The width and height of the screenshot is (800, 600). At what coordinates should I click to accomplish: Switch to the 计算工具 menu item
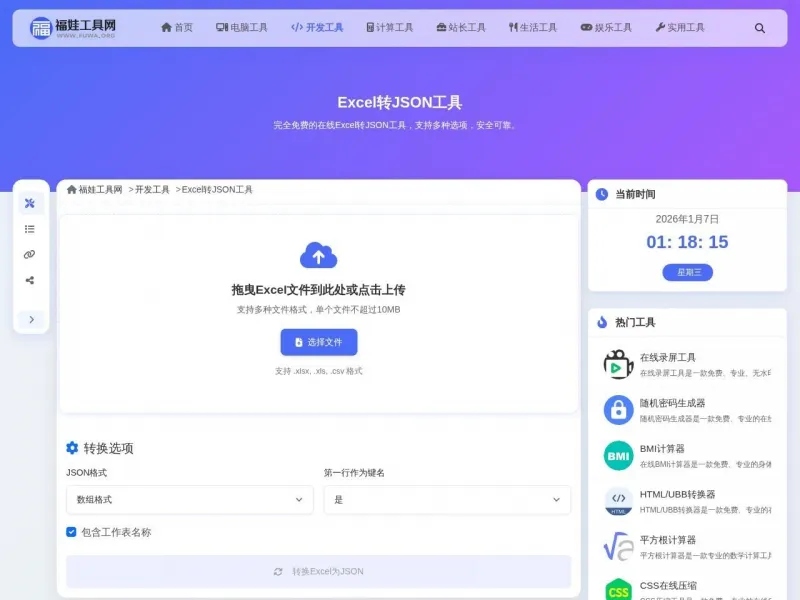tap(389, 28)
